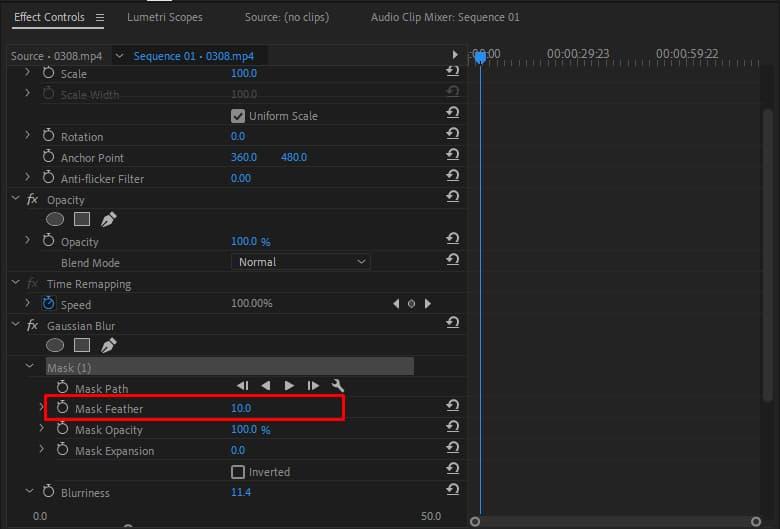Open mask tracking methods wrench menu
Screen dimensions: 780x529
tap(338, 385)
